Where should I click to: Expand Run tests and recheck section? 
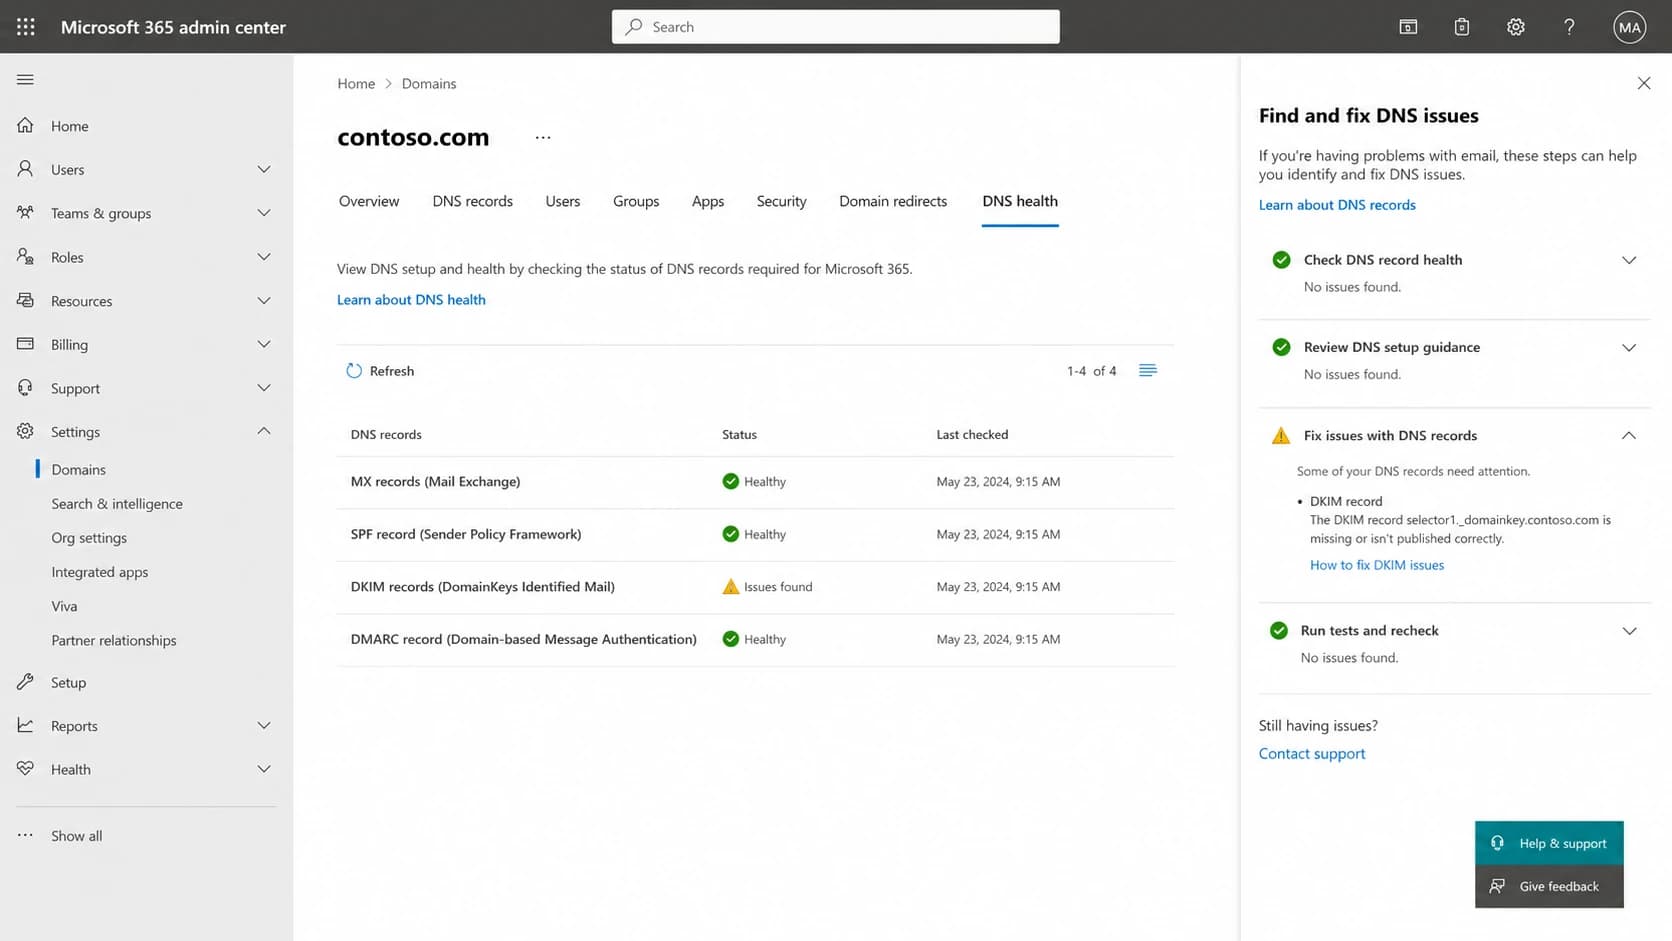(1629, 631)
